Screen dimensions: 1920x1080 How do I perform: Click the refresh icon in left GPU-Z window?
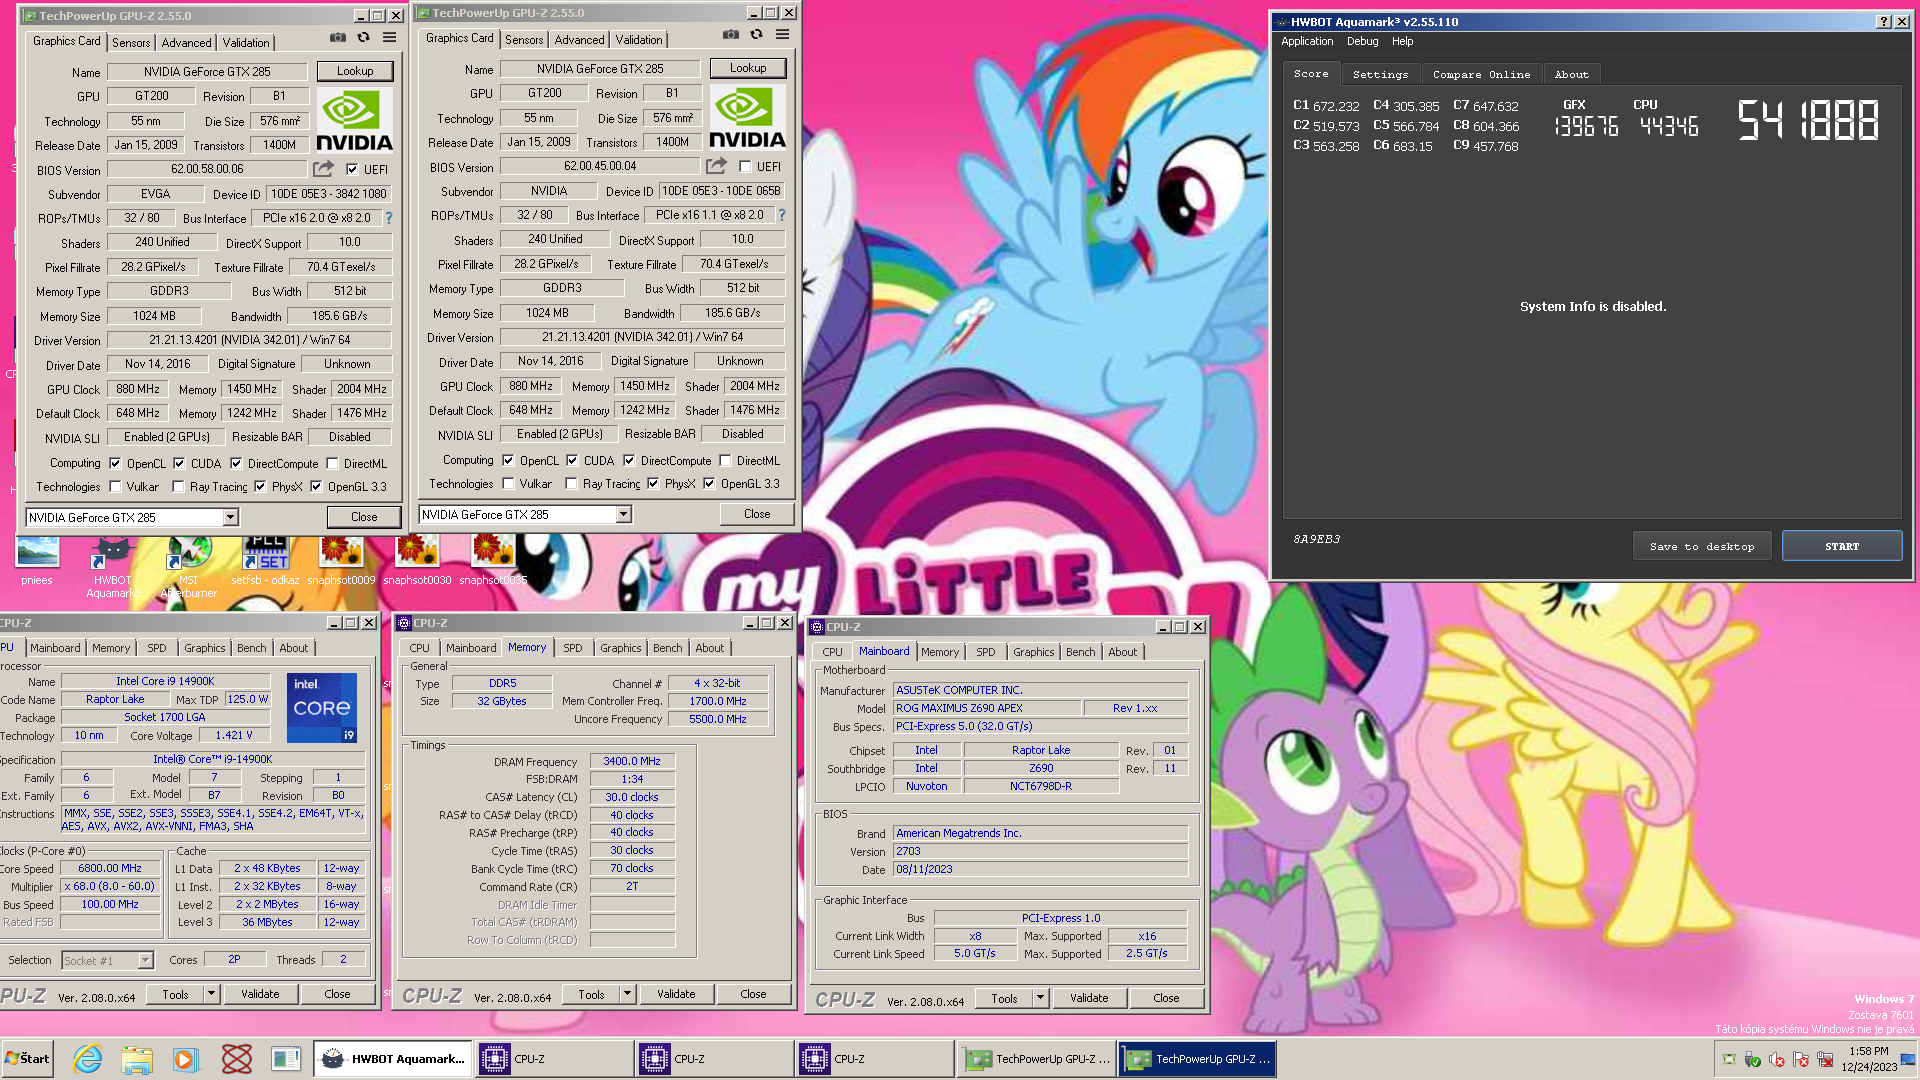click(x=364, y=38)
